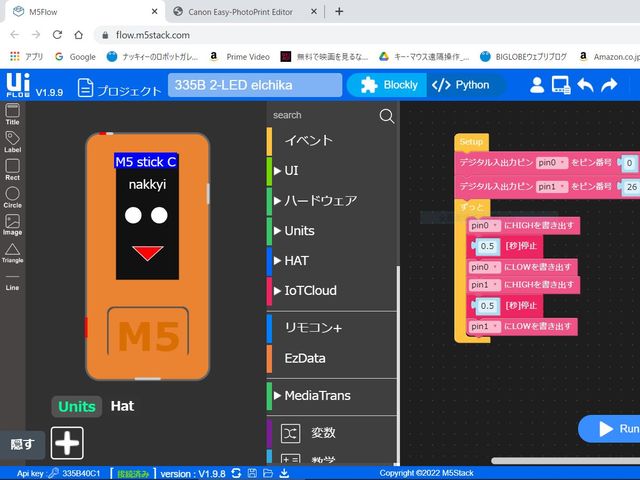640x480 pixels.
Task: Click the ずっと loop block
Action: [472, 208]
